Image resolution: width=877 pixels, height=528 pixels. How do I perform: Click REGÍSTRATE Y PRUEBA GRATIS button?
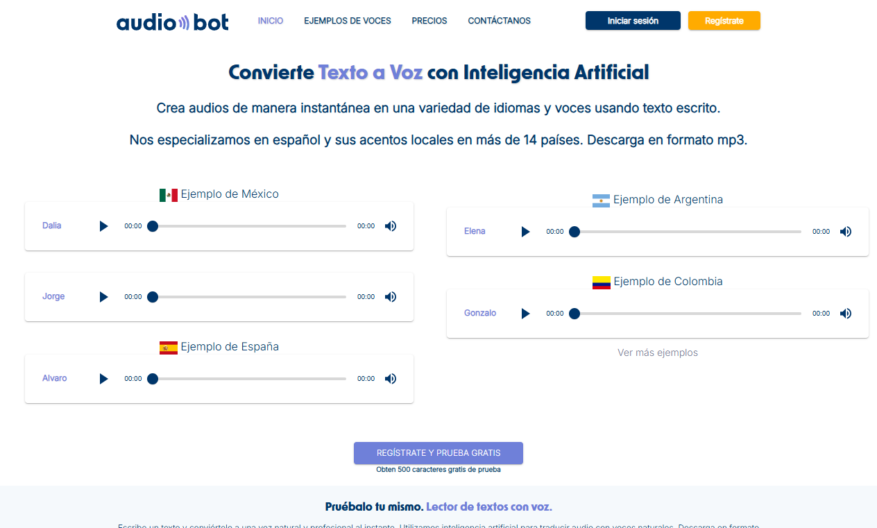[x=438, y=453]
